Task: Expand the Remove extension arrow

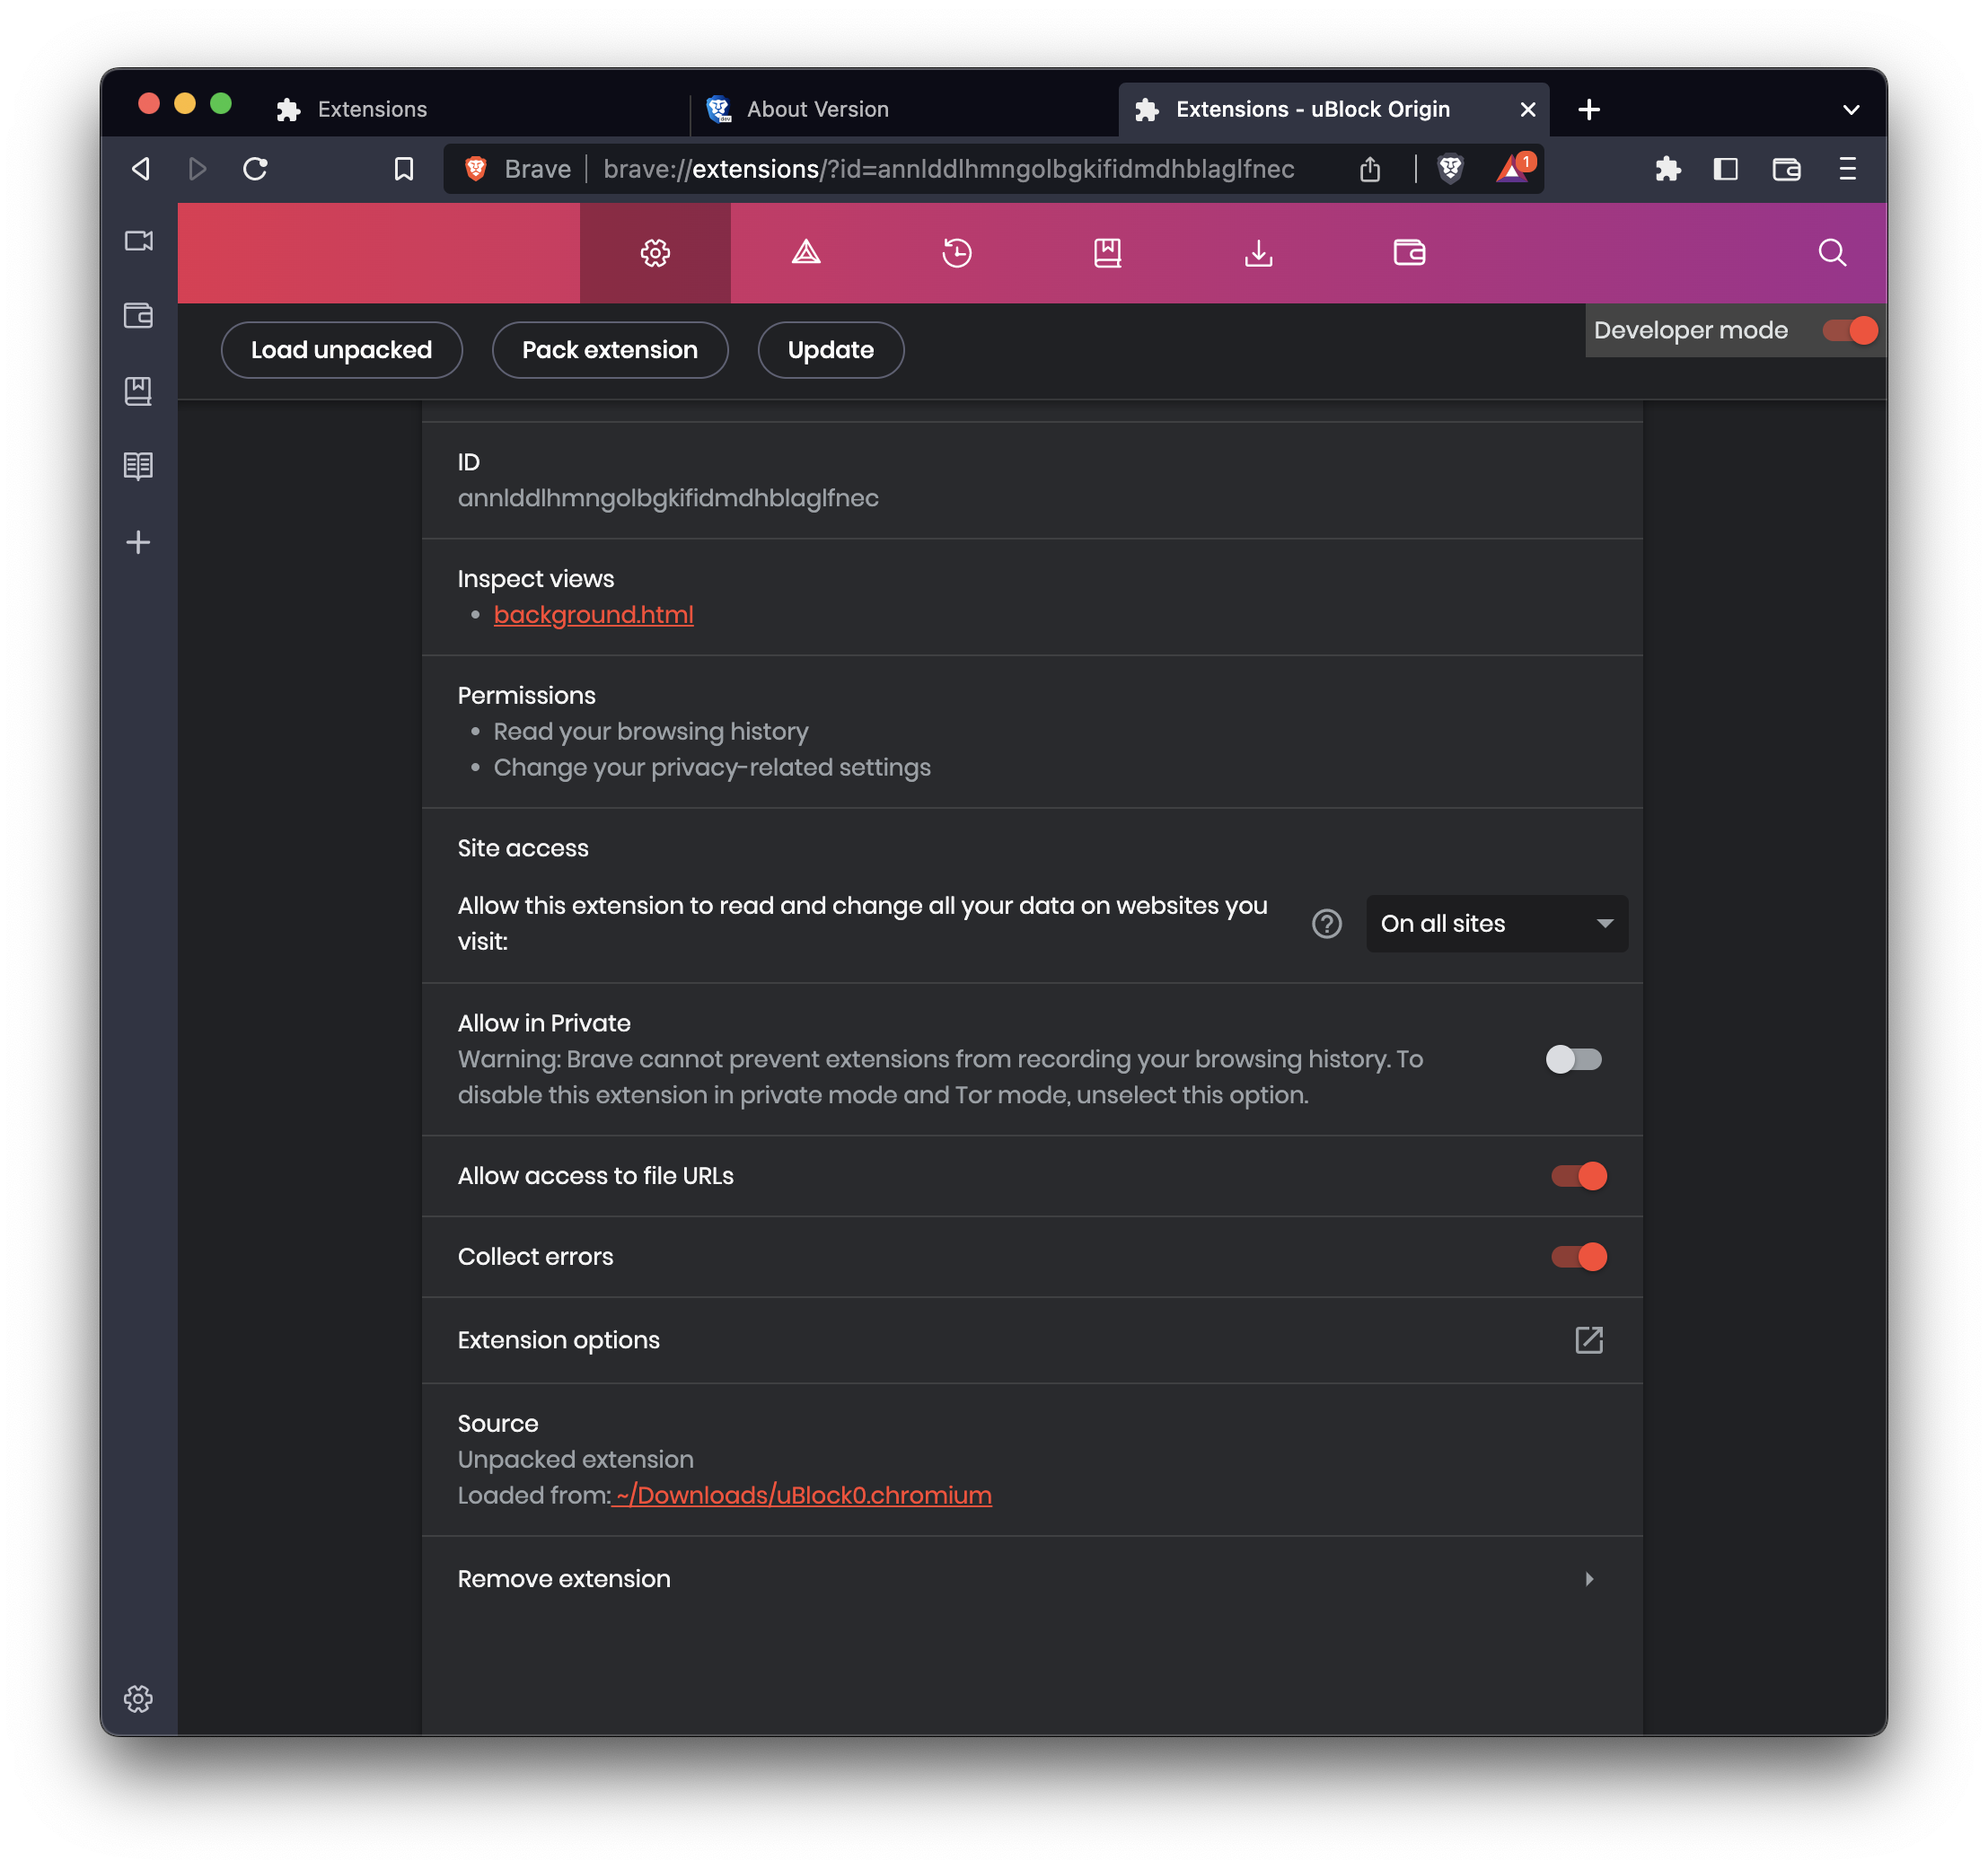Action: tap(1589, 1579)
